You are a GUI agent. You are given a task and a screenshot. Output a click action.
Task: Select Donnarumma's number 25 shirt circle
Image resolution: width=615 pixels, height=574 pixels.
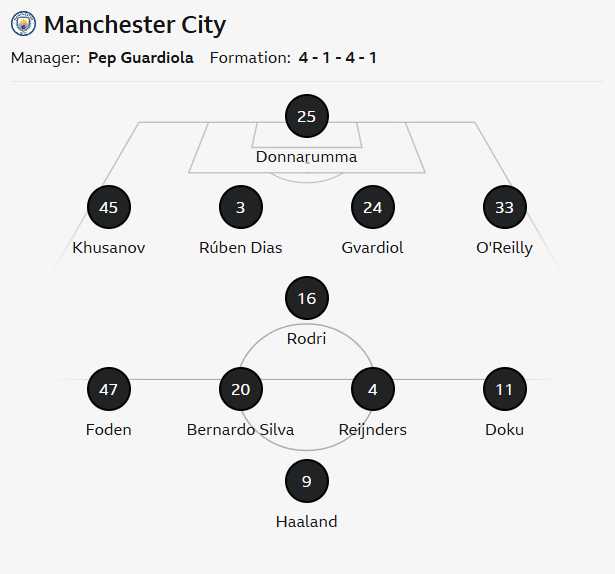pyautogui.click(x=306, y=117)
